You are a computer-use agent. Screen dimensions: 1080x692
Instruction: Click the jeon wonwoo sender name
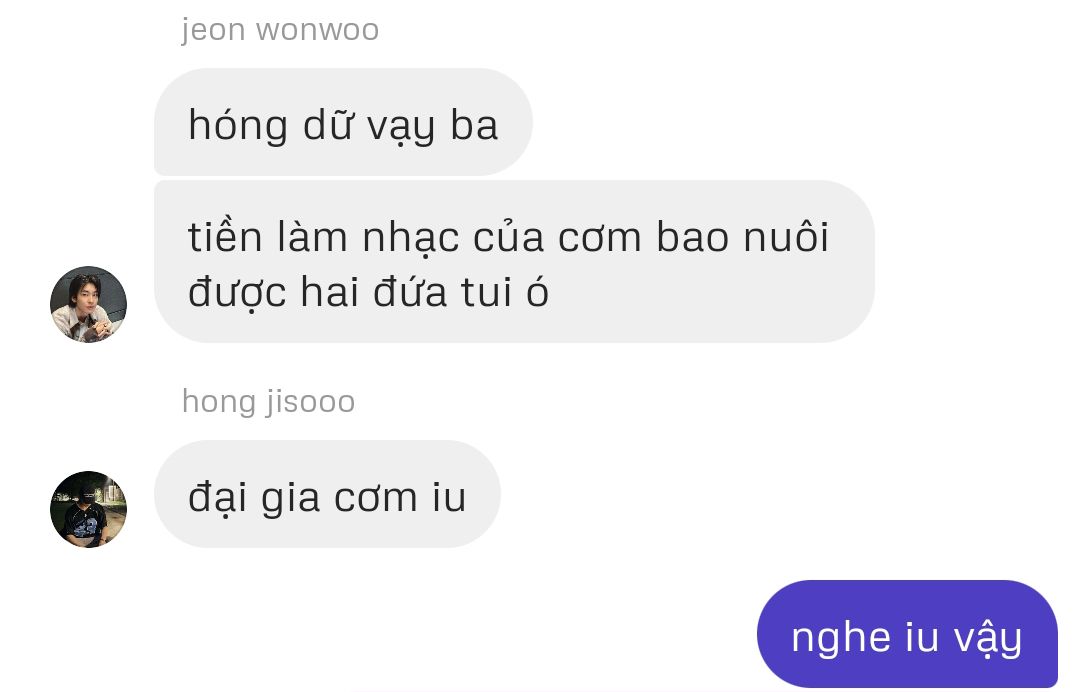point(280,31)
